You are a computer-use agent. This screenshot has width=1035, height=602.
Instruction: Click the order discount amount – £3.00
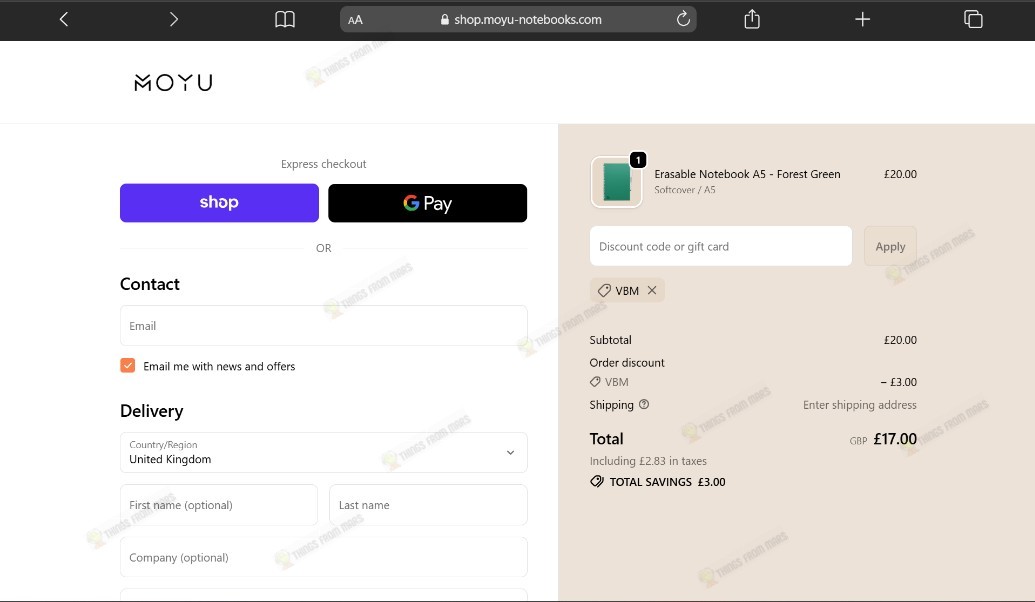coord(898,382)
